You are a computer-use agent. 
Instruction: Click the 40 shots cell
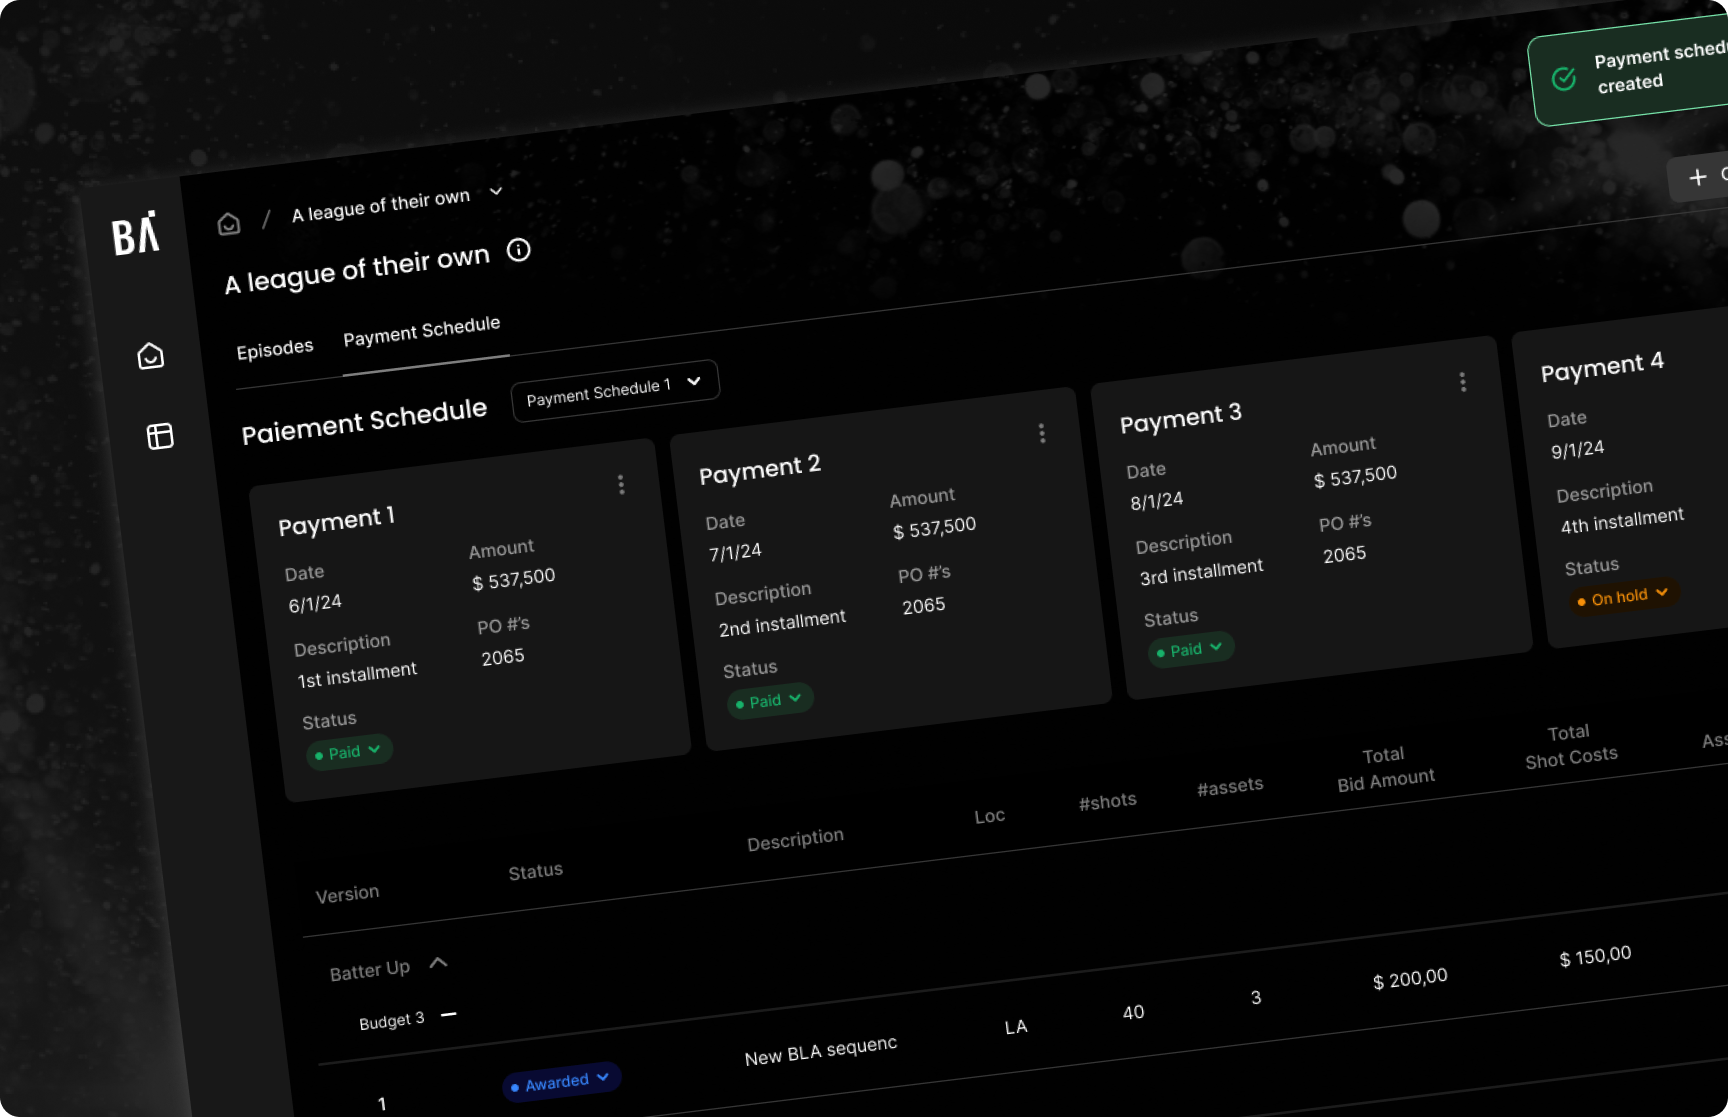(1133, 1013)
